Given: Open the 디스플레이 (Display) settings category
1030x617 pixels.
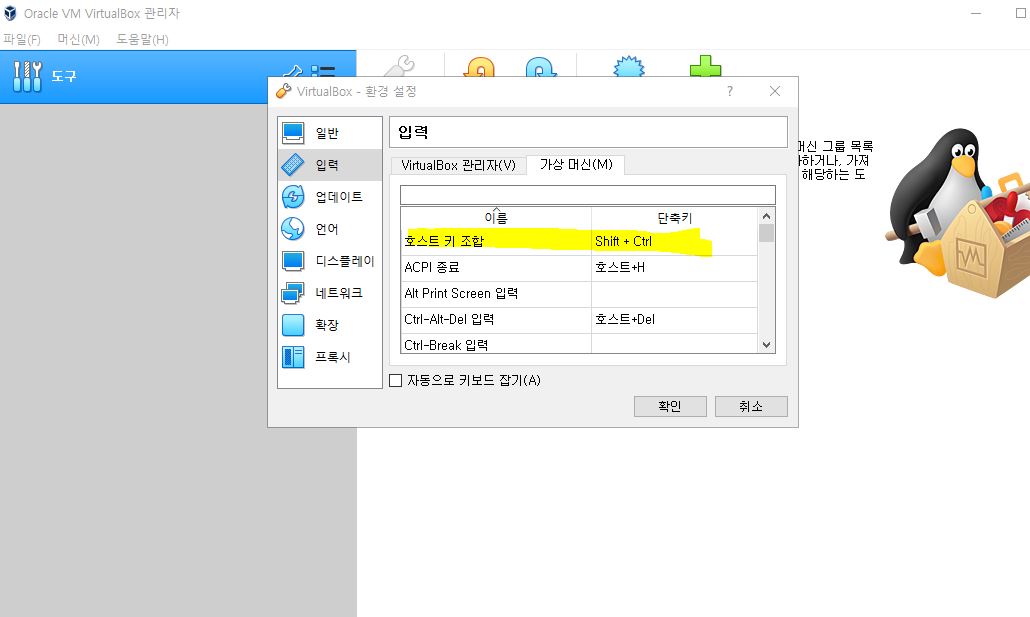Looking at the screenshot, I should click(x=330, y=261).
